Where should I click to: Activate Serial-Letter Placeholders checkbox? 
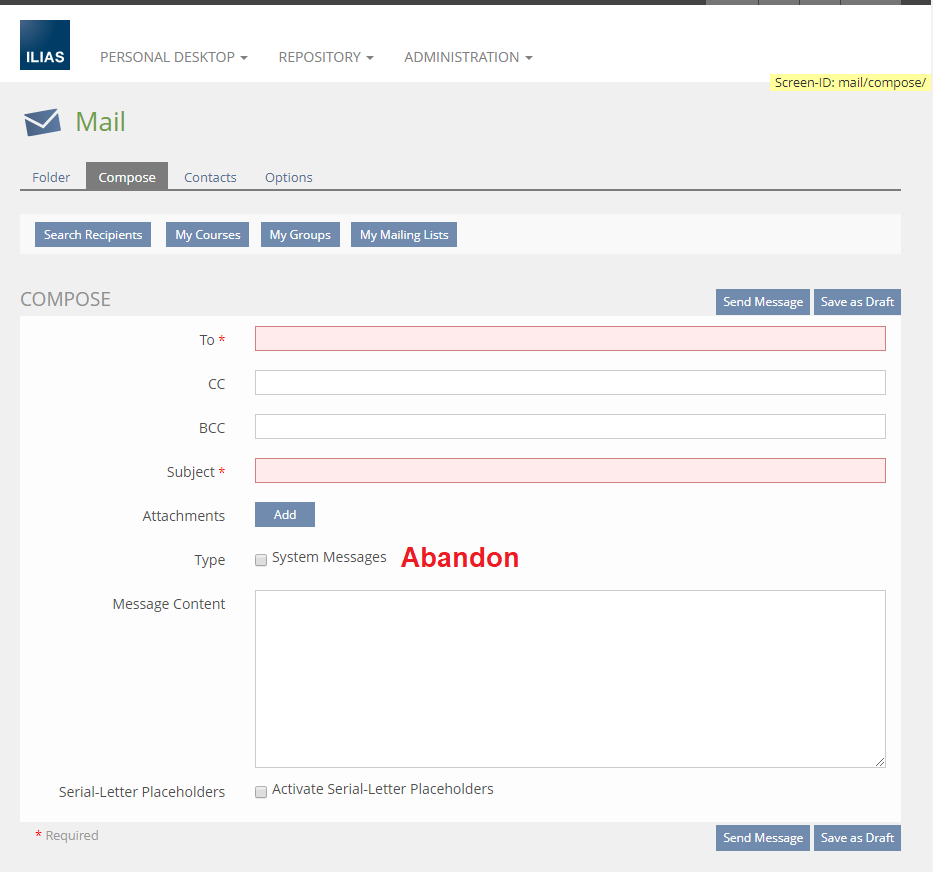pos(262,791)
